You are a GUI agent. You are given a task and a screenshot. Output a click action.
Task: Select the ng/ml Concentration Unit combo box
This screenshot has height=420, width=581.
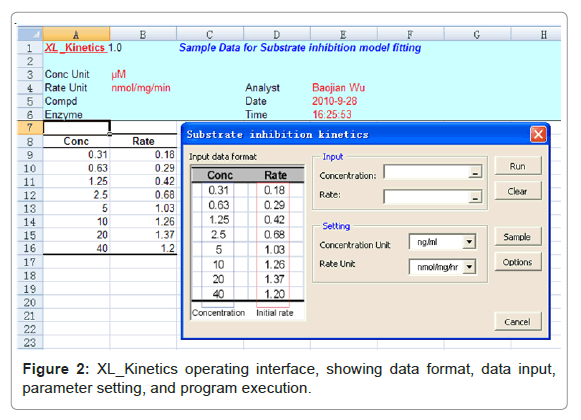[442, 242]
